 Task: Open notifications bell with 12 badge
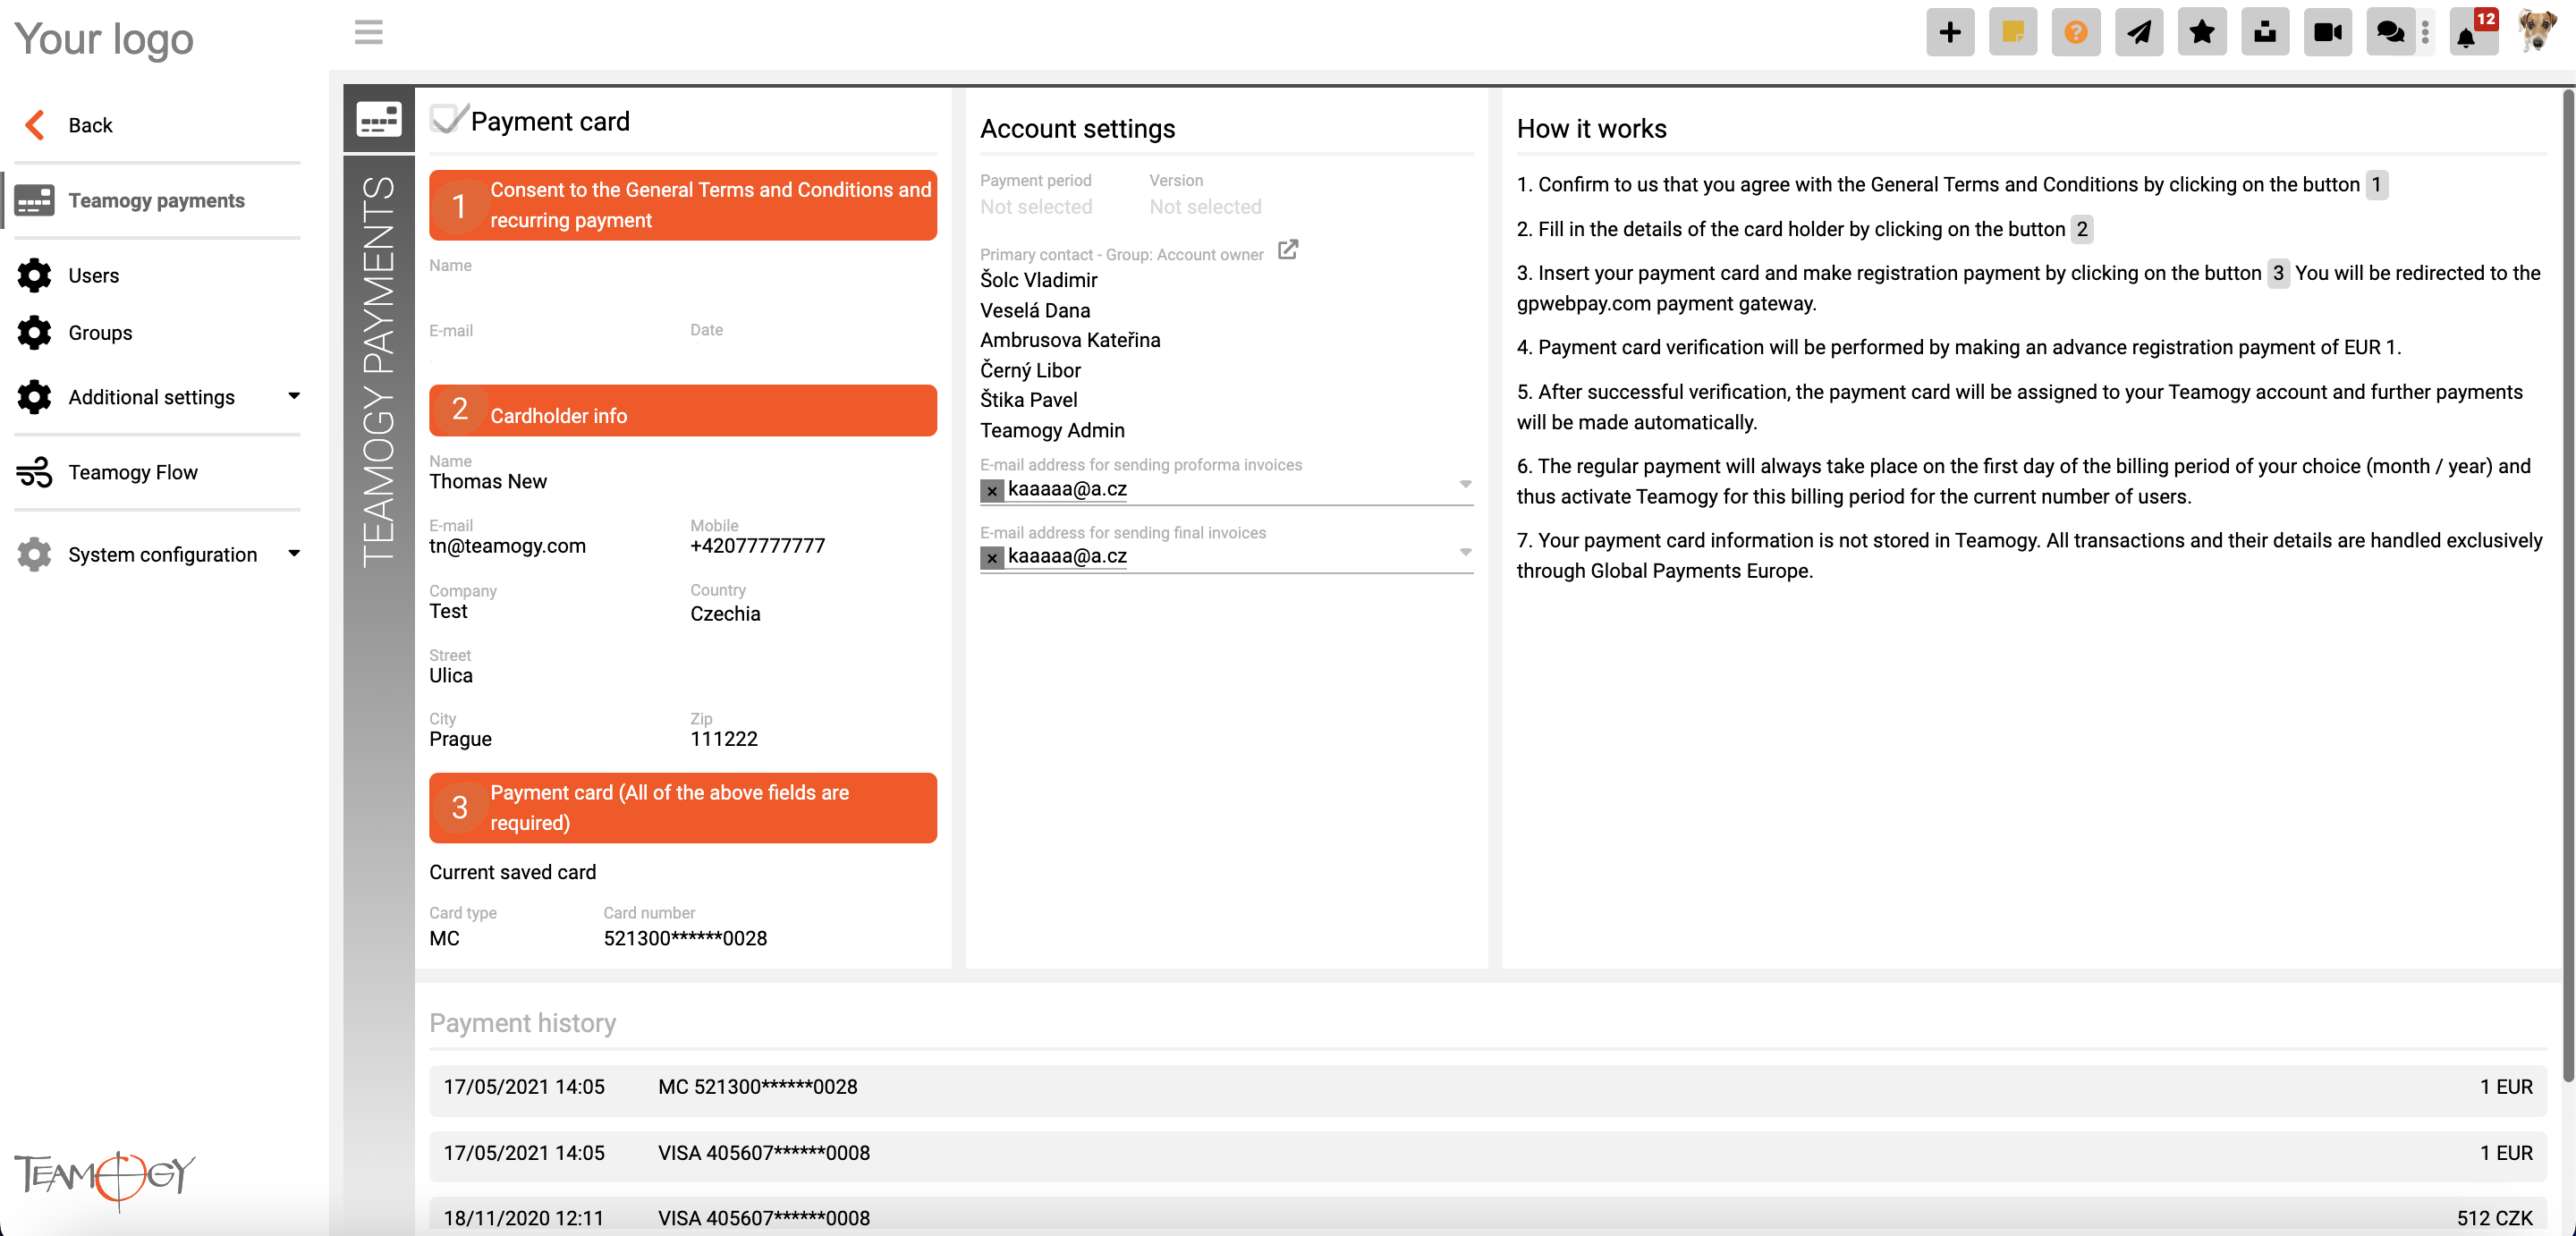click(2472, 33)
